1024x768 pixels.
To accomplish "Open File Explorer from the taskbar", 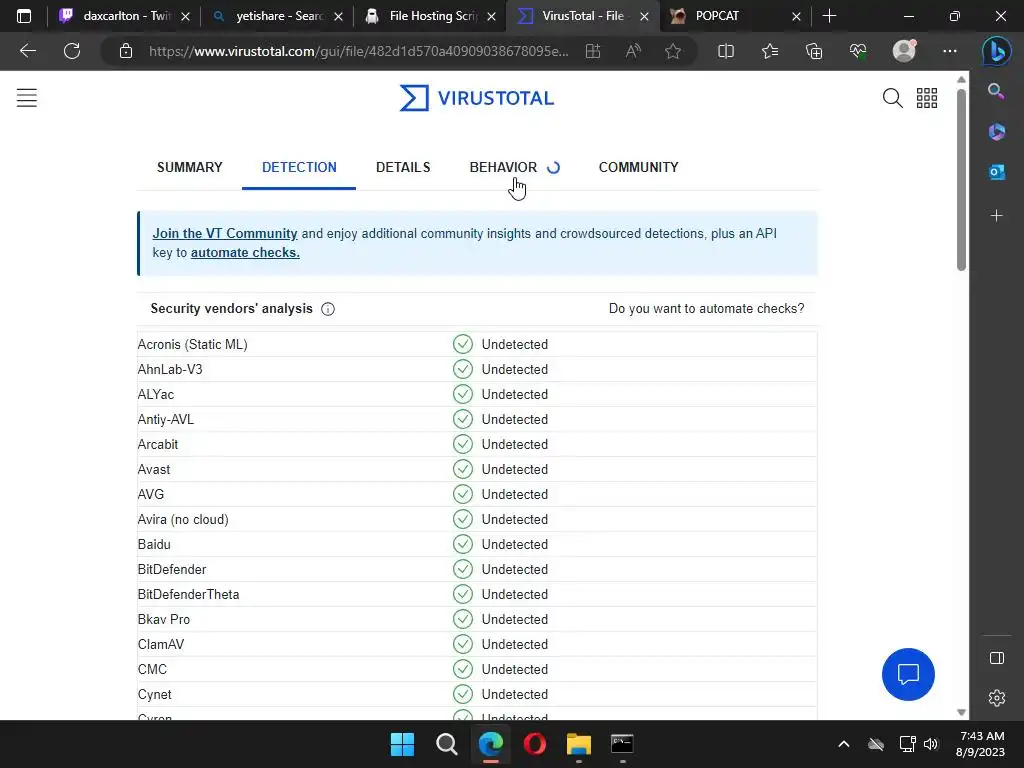I will coord(579,744).
